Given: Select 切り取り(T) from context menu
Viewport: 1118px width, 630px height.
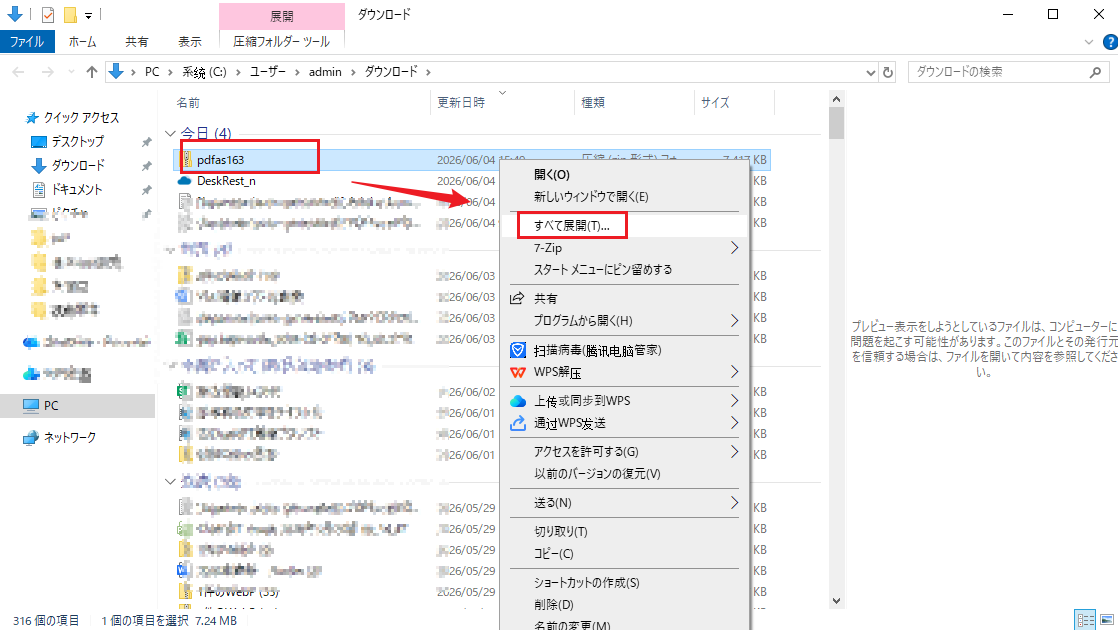Looking at the screenshot, I should (560, 532).
